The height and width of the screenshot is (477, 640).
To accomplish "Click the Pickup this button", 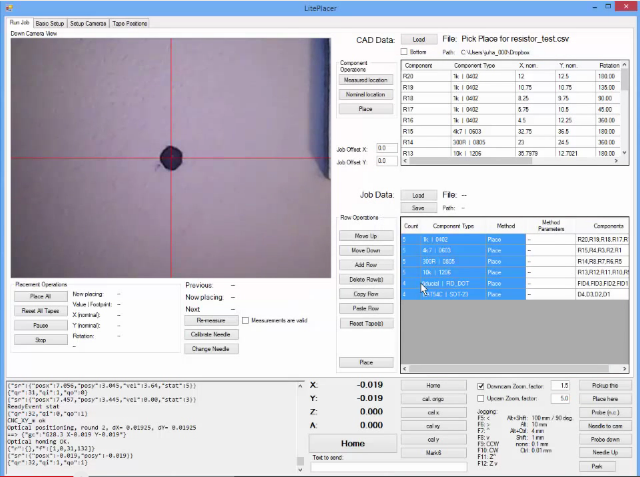I will point(604,385).
